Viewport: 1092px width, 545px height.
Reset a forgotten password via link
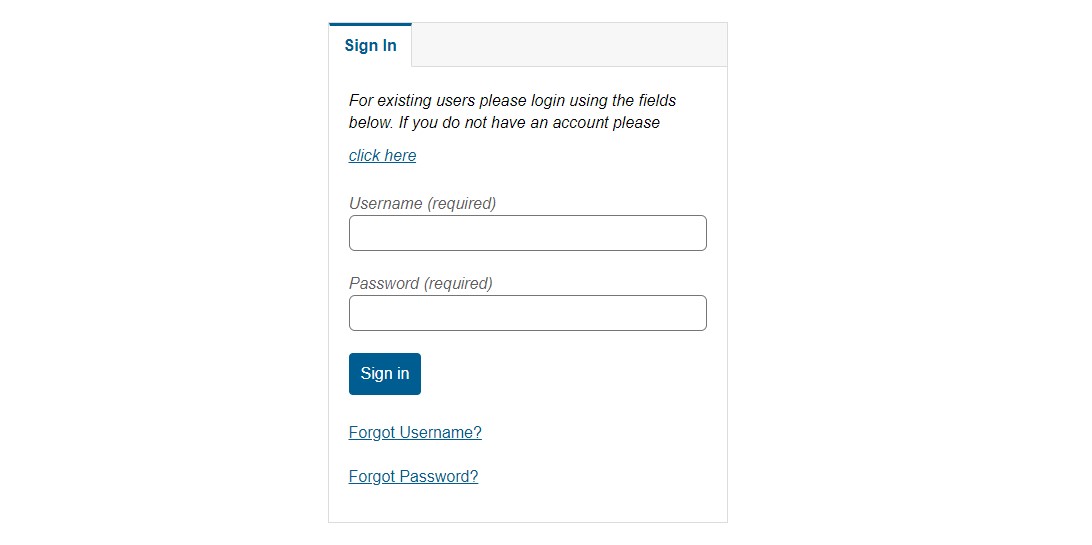point(413,477)
